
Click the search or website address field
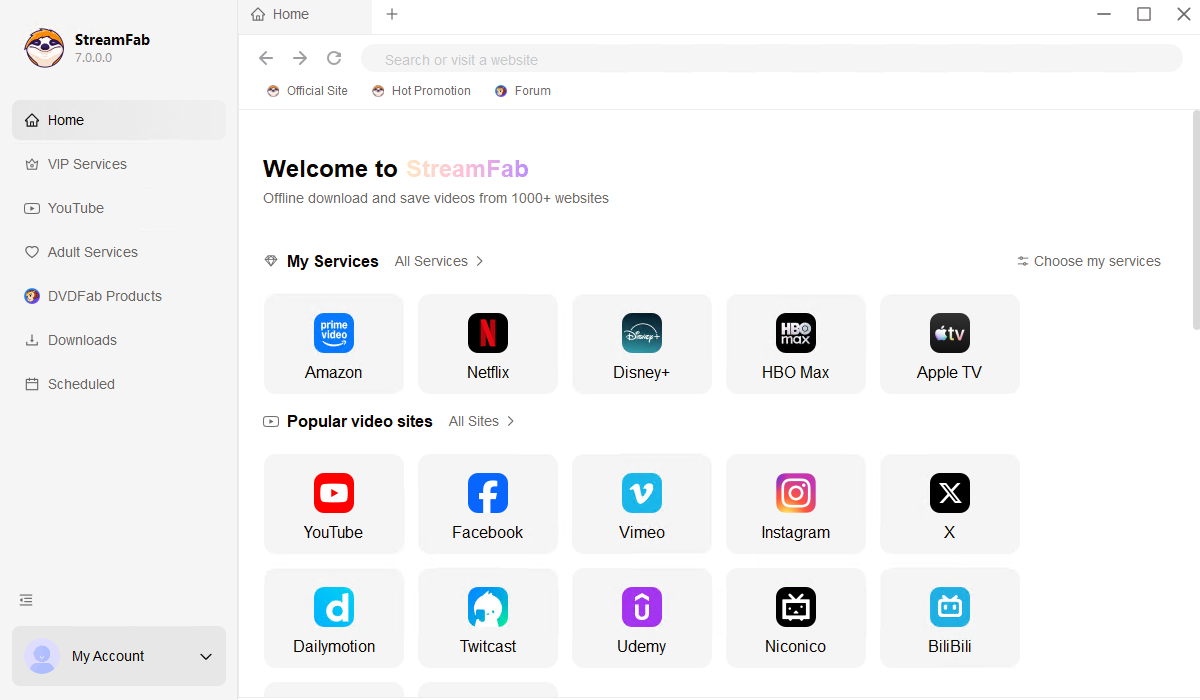point(770,59)
